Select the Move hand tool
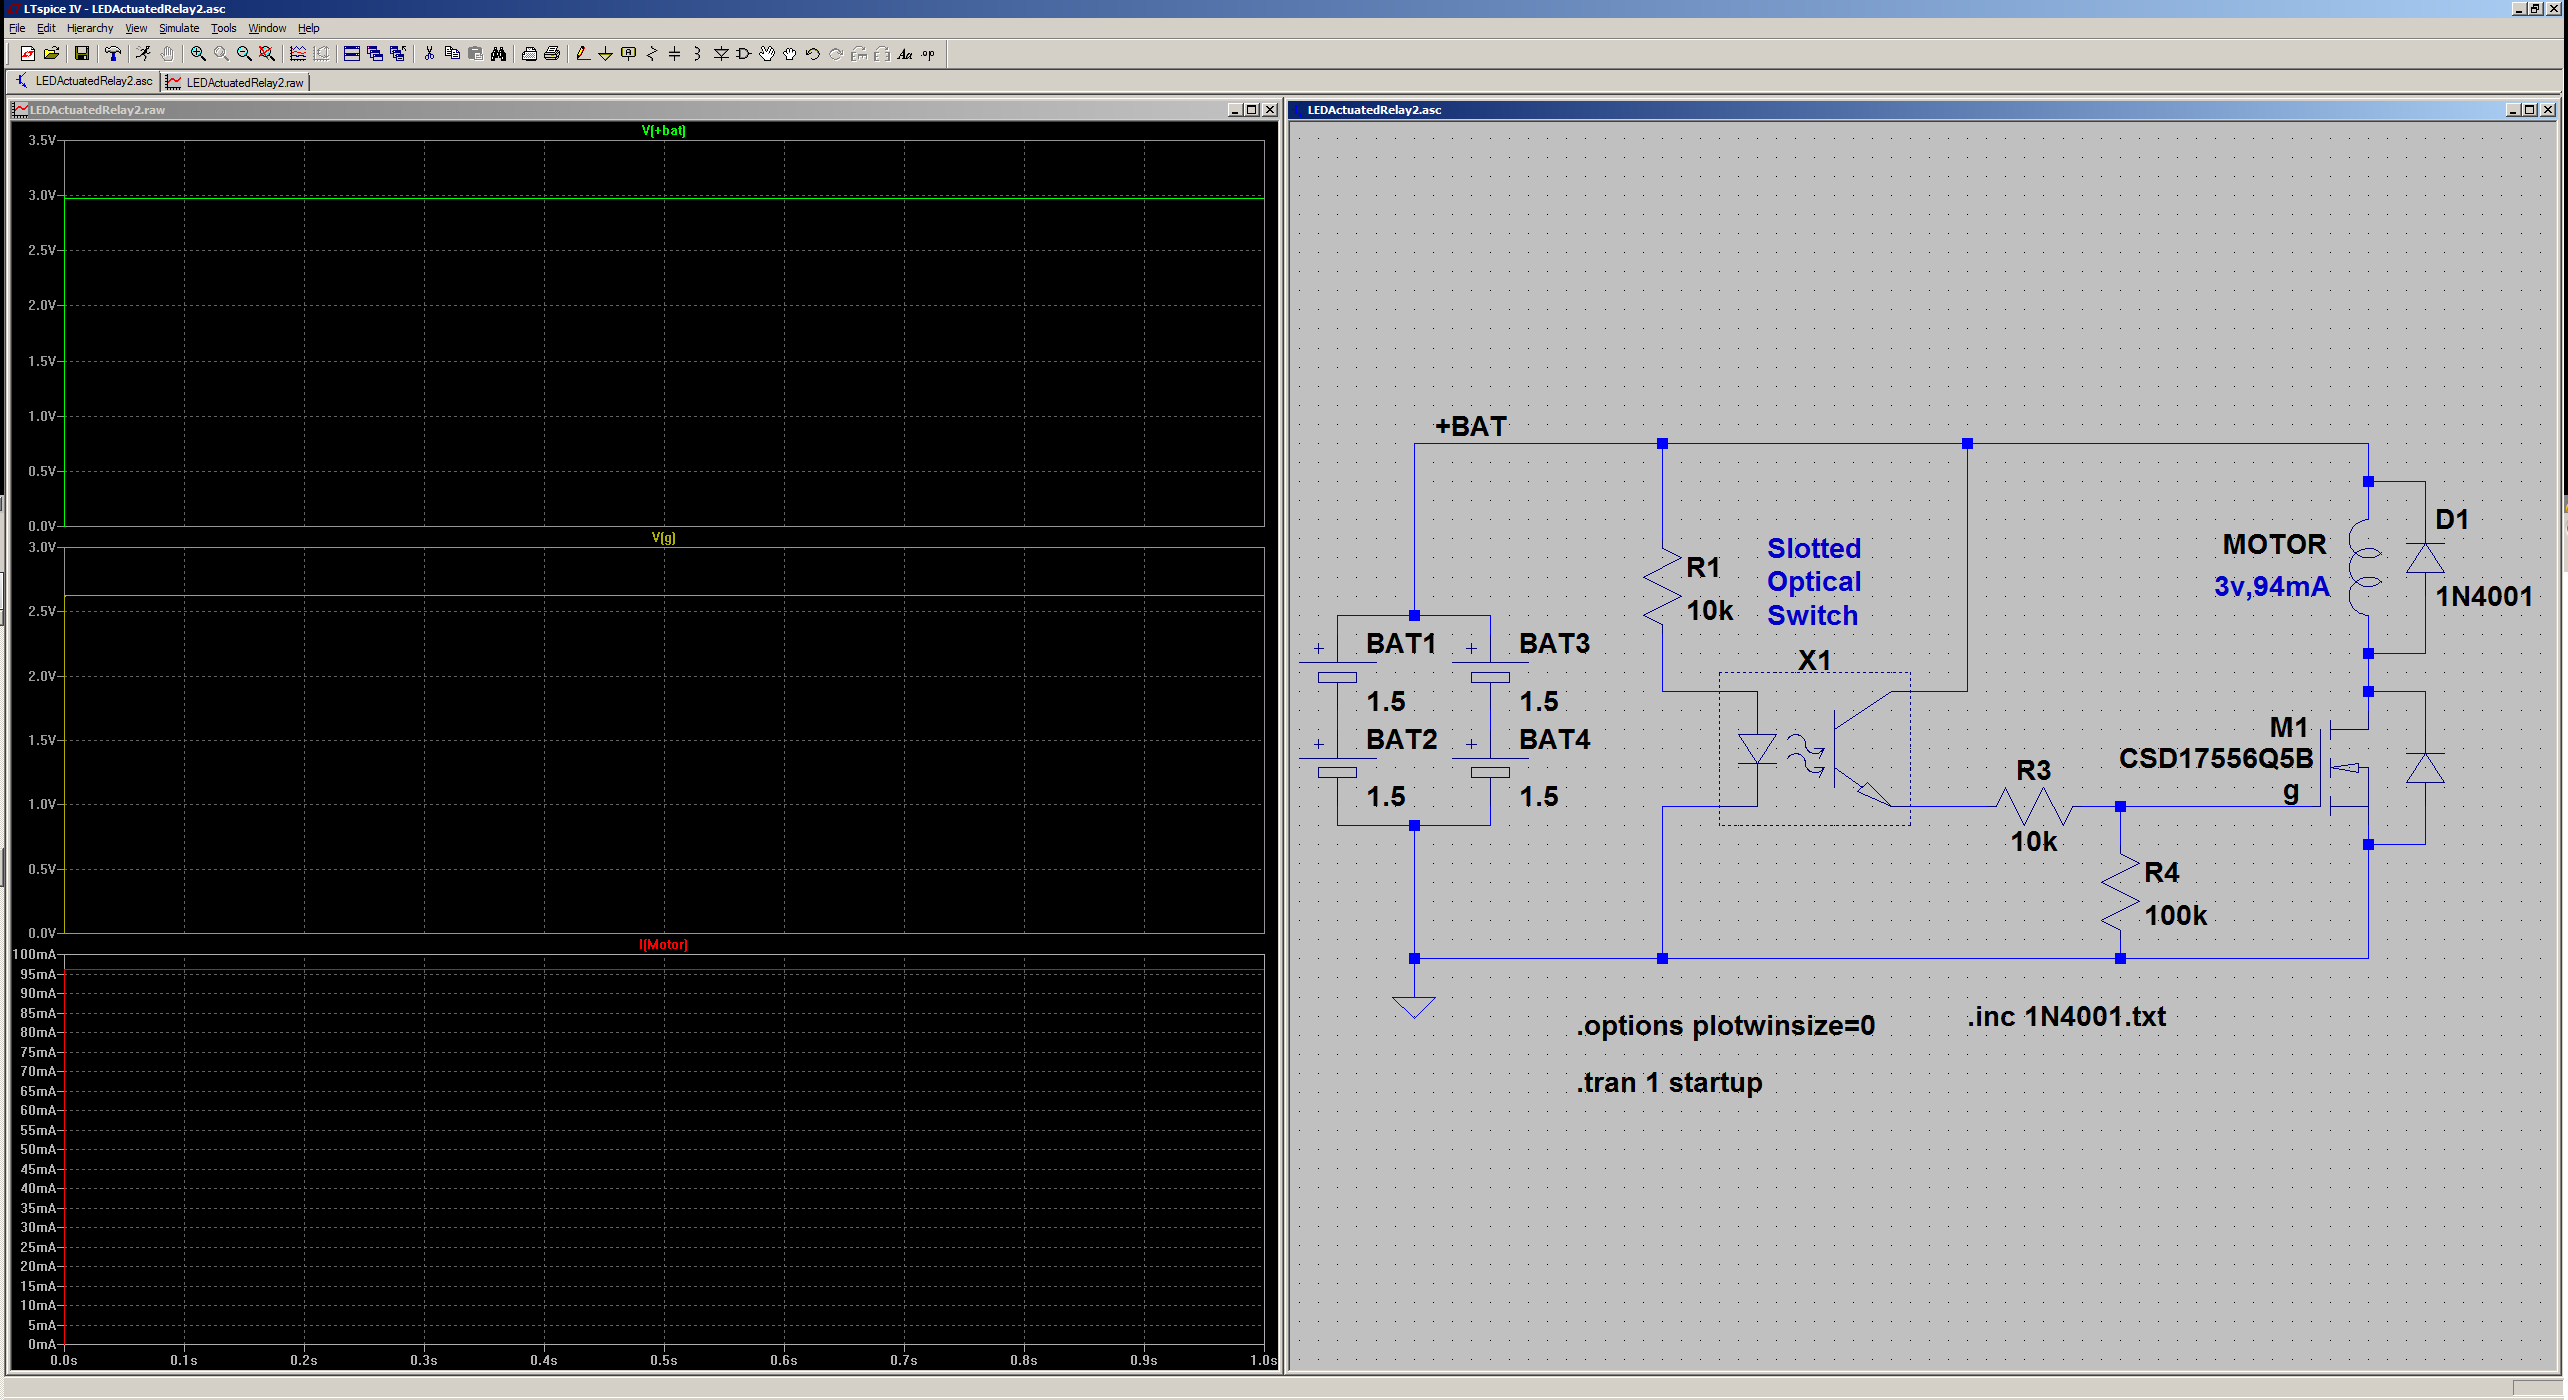The width and height of the screenshot is (2568, 1400). pyautogui.click(x=767, y=54)
